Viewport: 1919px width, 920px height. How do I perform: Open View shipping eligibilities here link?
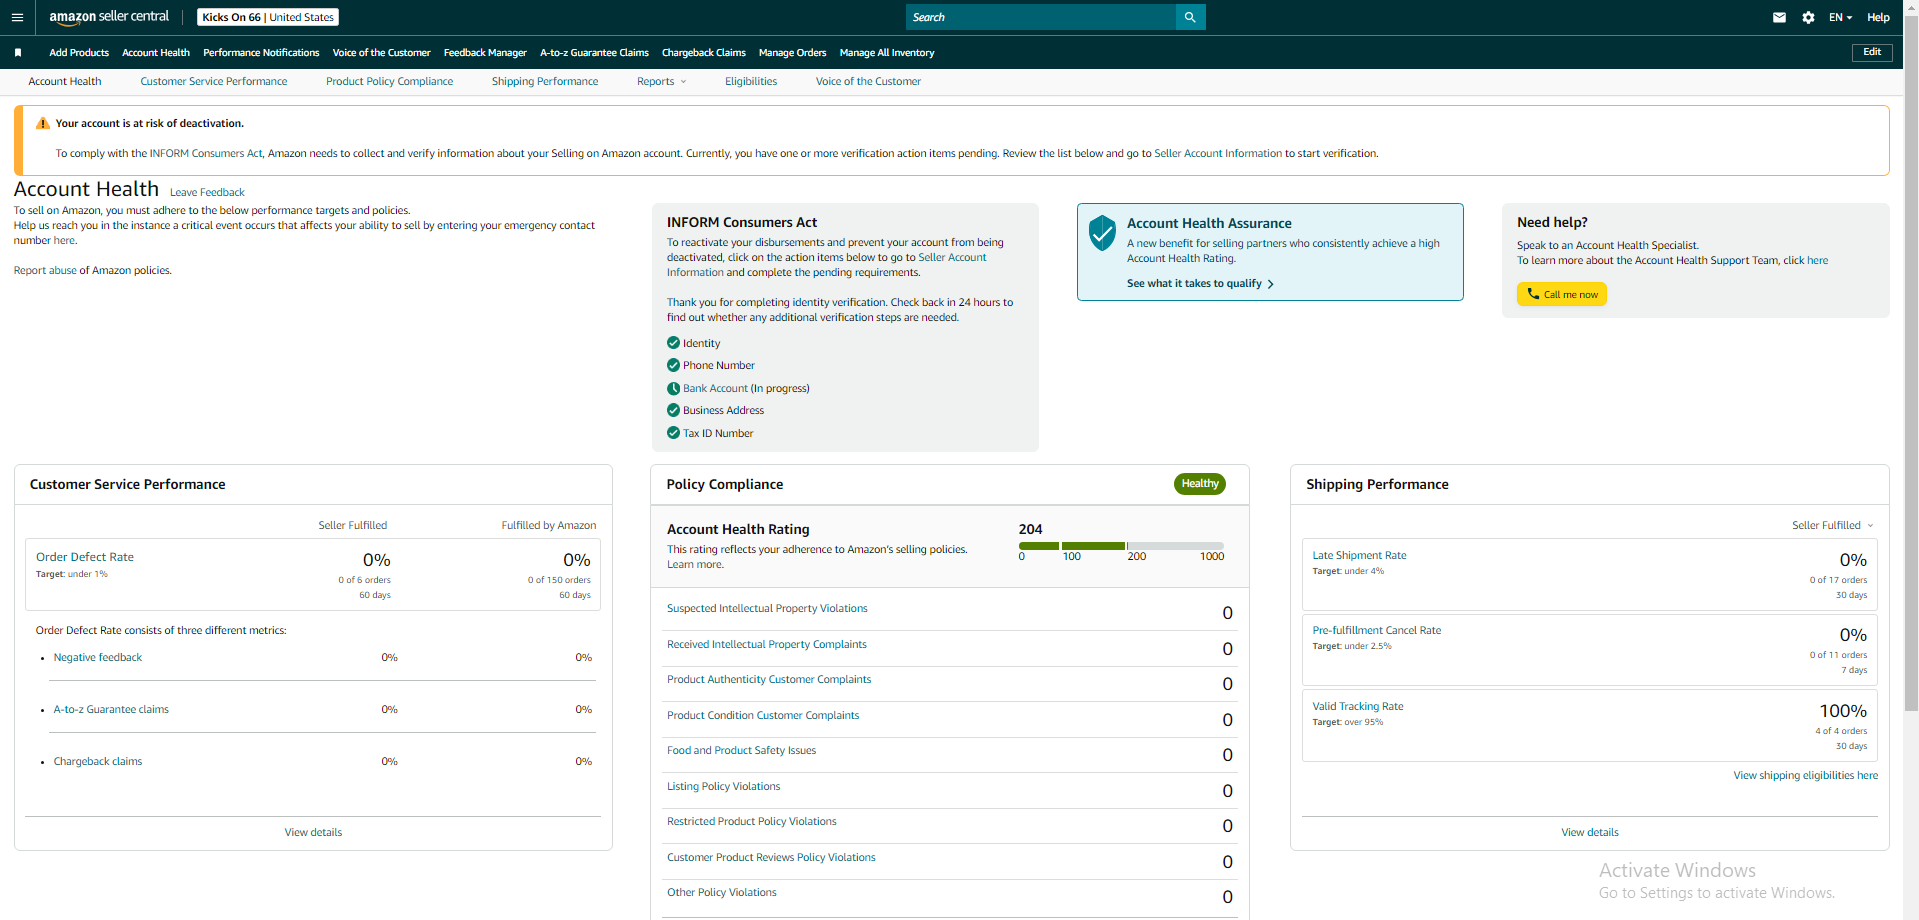pyautogui.click(x=1805, y=775)
